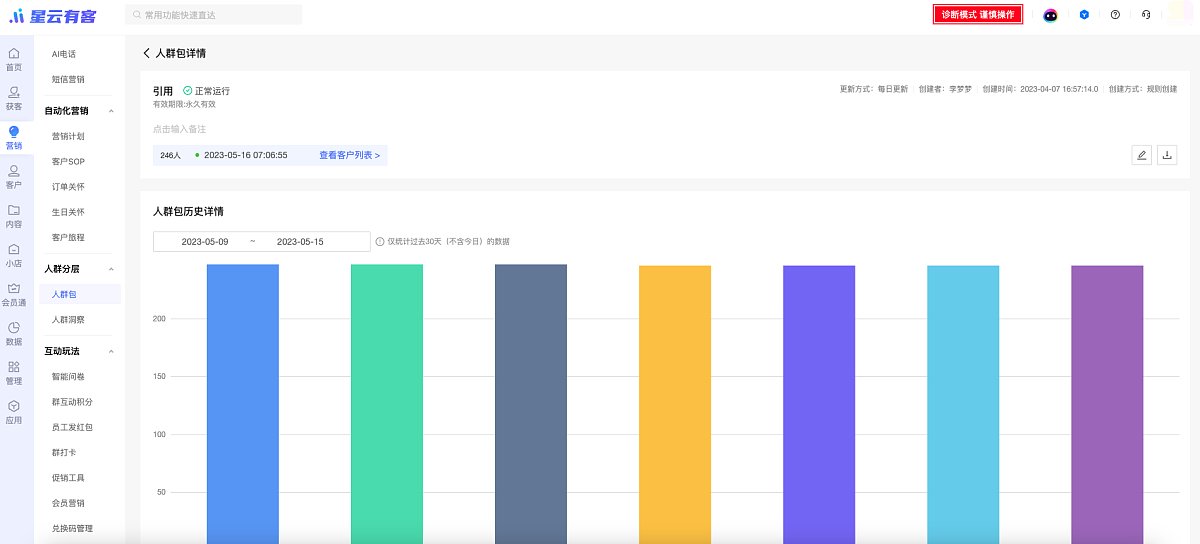Image resolution: width=1200 pixels, height=544 pixels.
Task: Click the 点击输入备注 remark field
Action: [x=180, y=129]
